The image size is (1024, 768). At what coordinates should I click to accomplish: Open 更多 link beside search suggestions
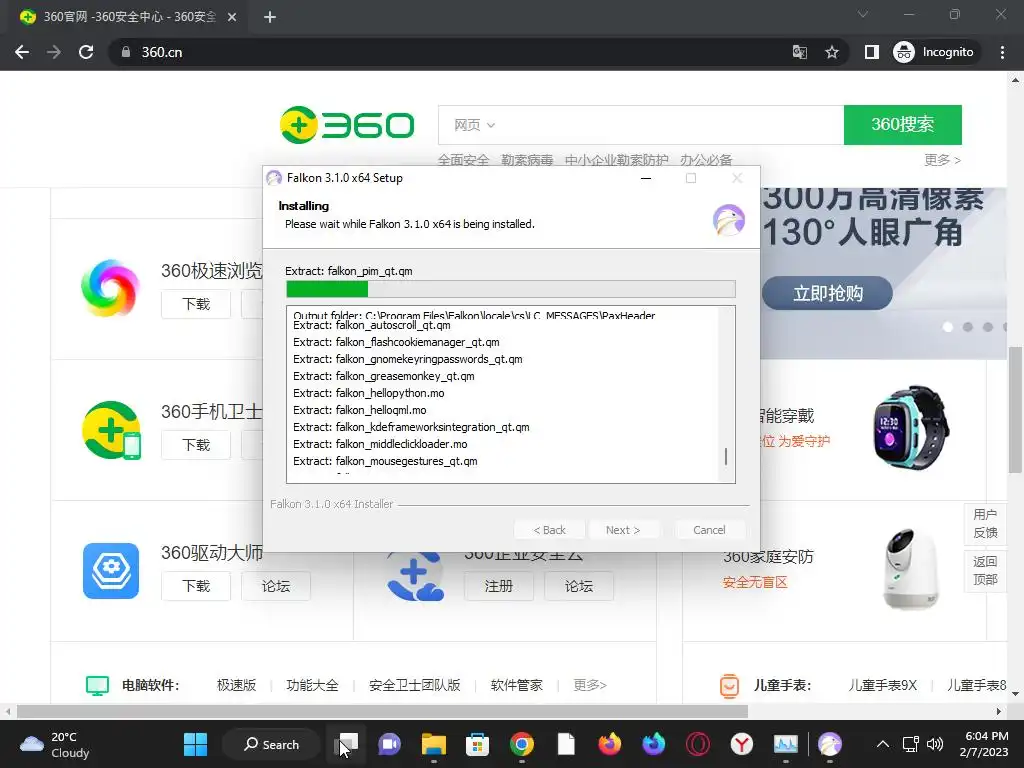(x=942, y=159)
